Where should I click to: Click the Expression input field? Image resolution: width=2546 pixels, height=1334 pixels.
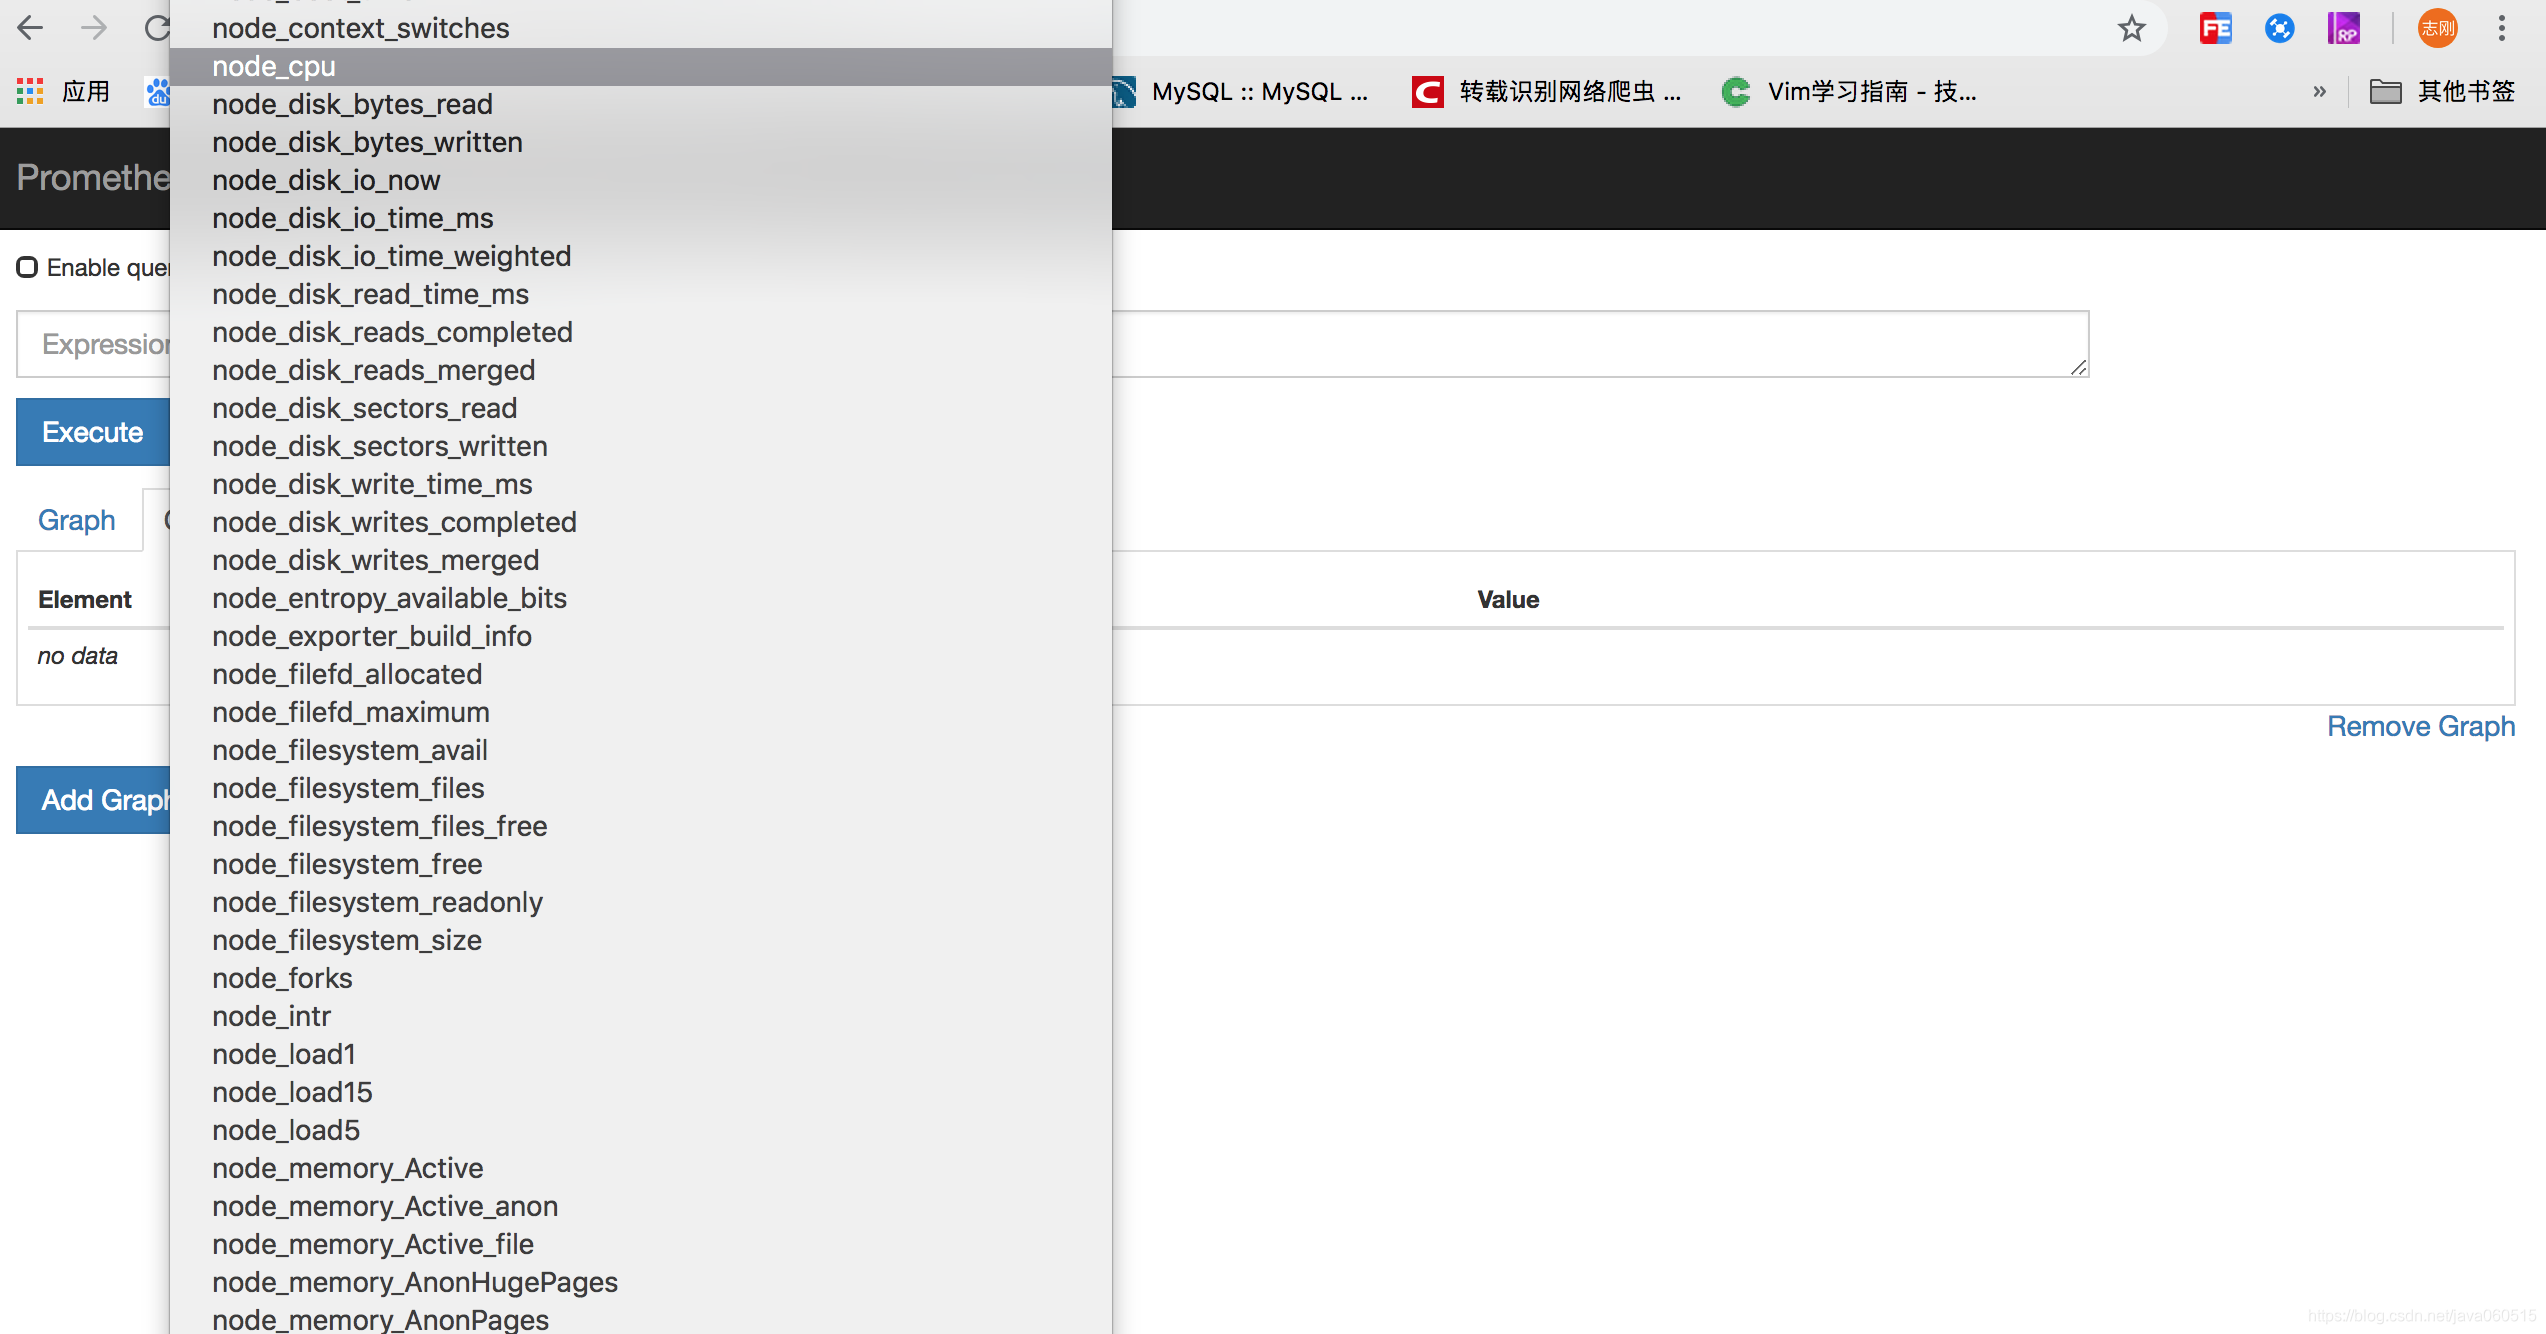(x=1052, y=344)
